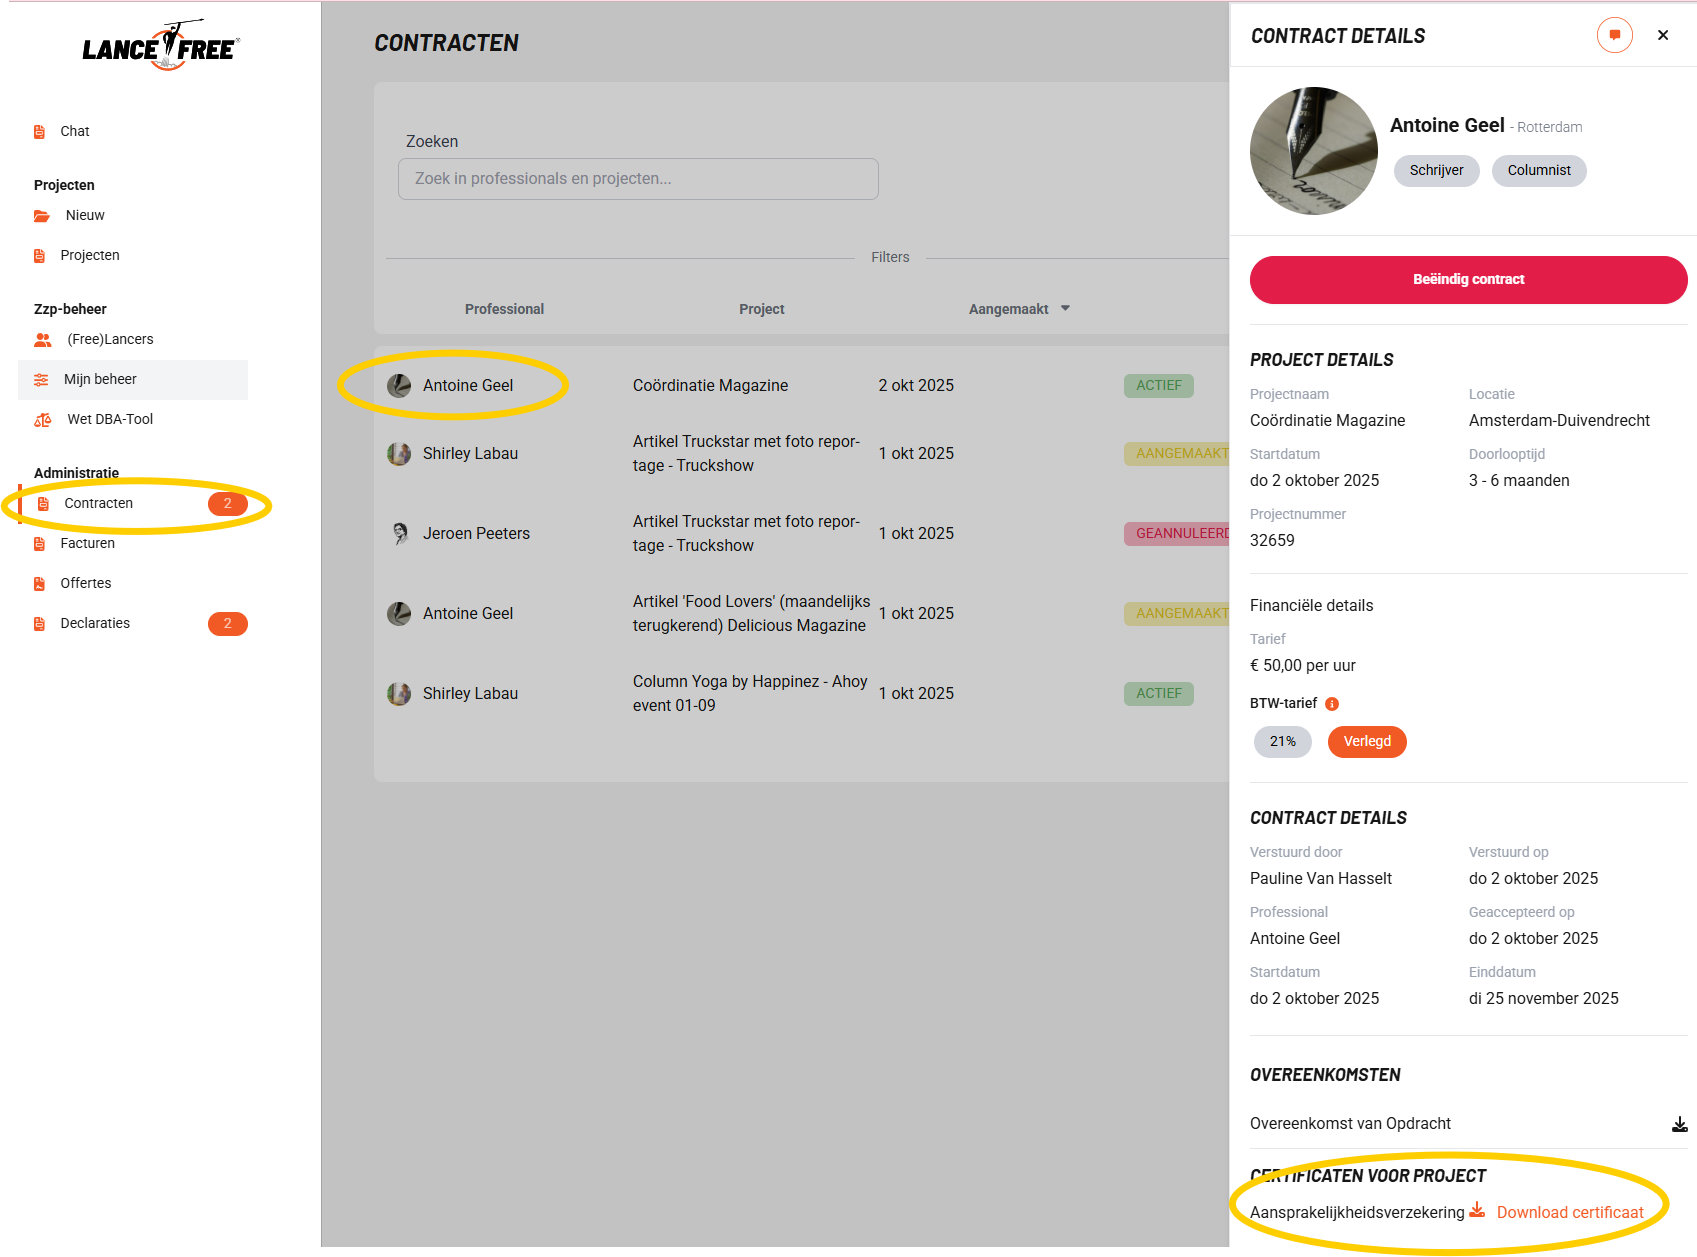Click the Beëindig contract button
1697x1257 pixels.
click(x=1467, y=280)
